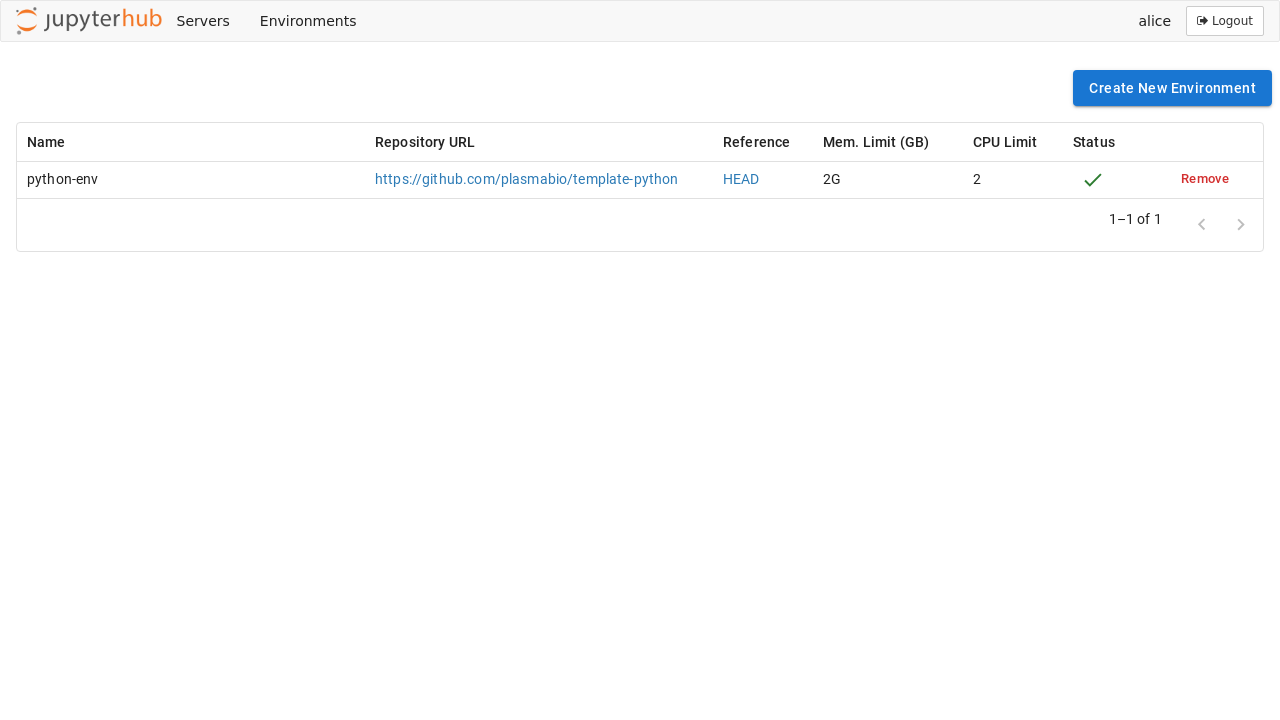Click the 2G memory limit cell

click(x=832, y=179)
